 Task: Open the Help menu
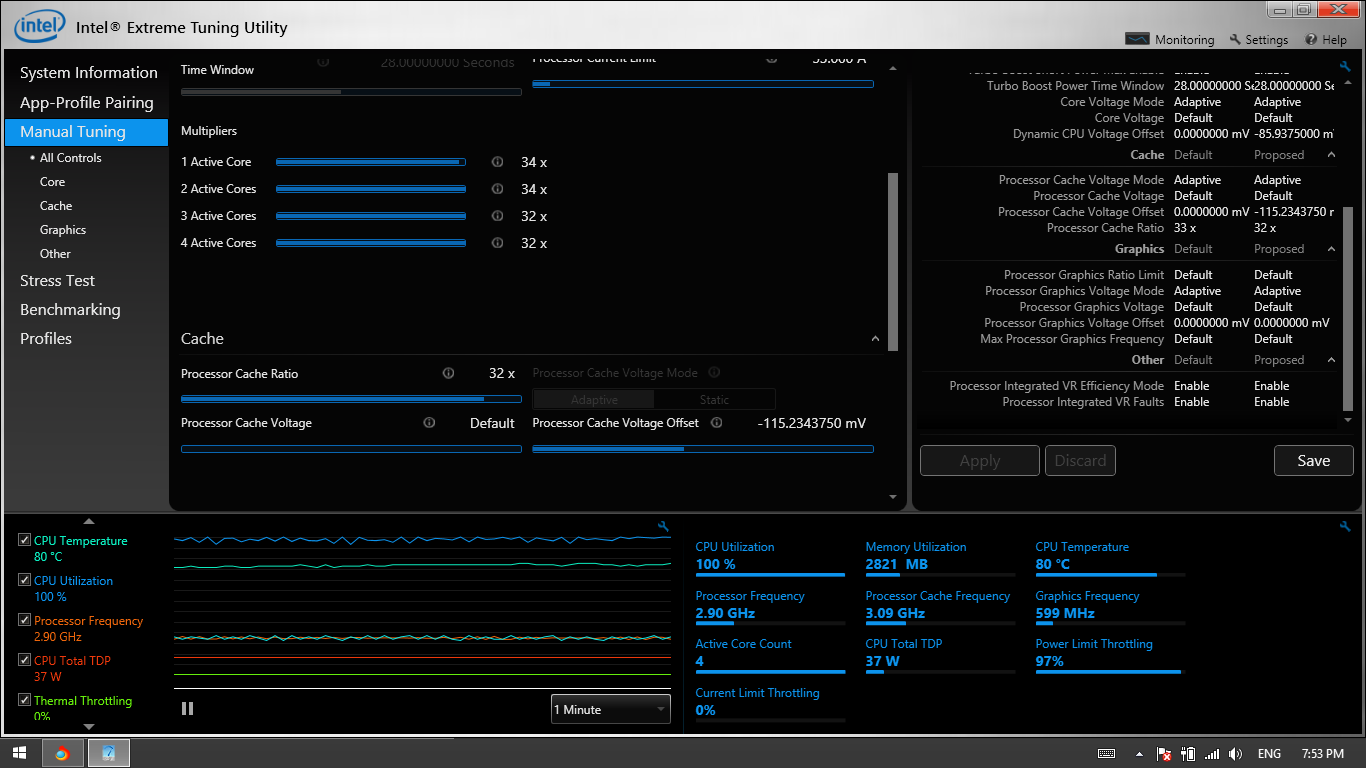click(1326, 40)
